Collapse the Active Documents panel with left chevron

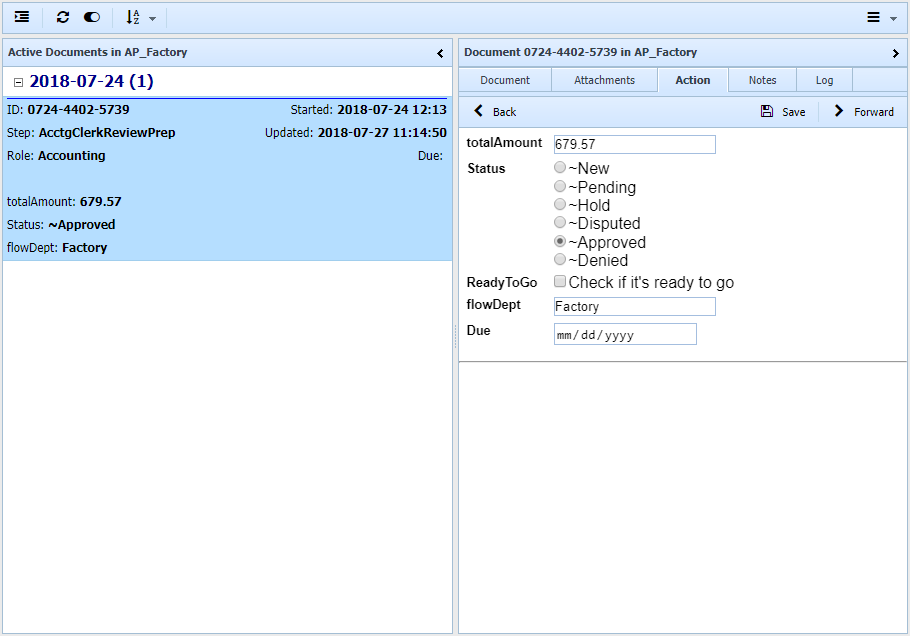click(440, 53)
